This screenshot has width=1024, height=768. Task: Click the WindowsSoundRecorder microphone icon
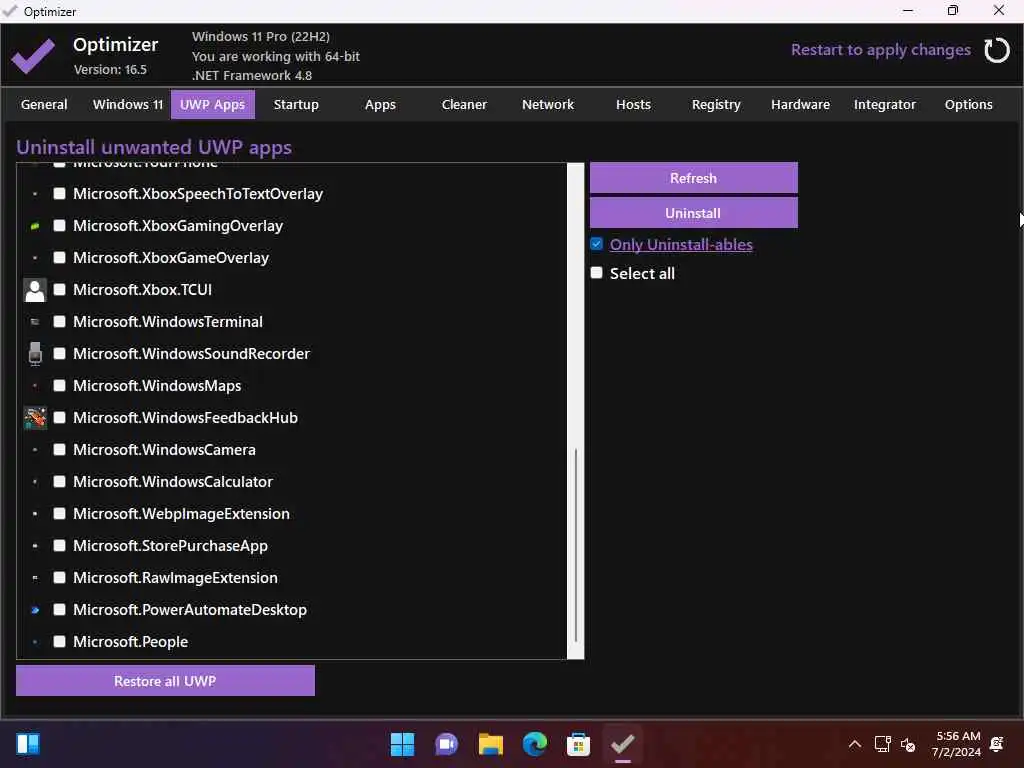[35, 354]
